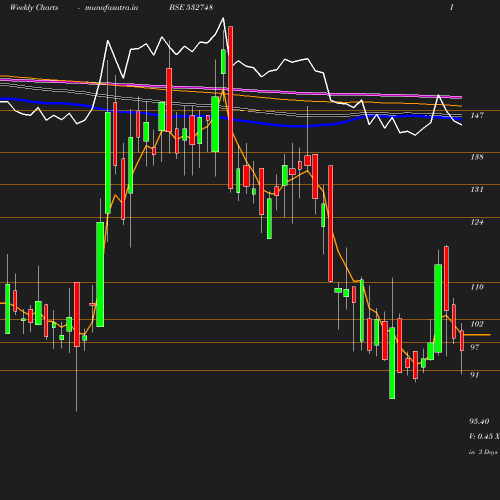Image resolution: width=500 pixels, height=500 pixels.
Task: Click the 138 price axis label
Action: 477,157
